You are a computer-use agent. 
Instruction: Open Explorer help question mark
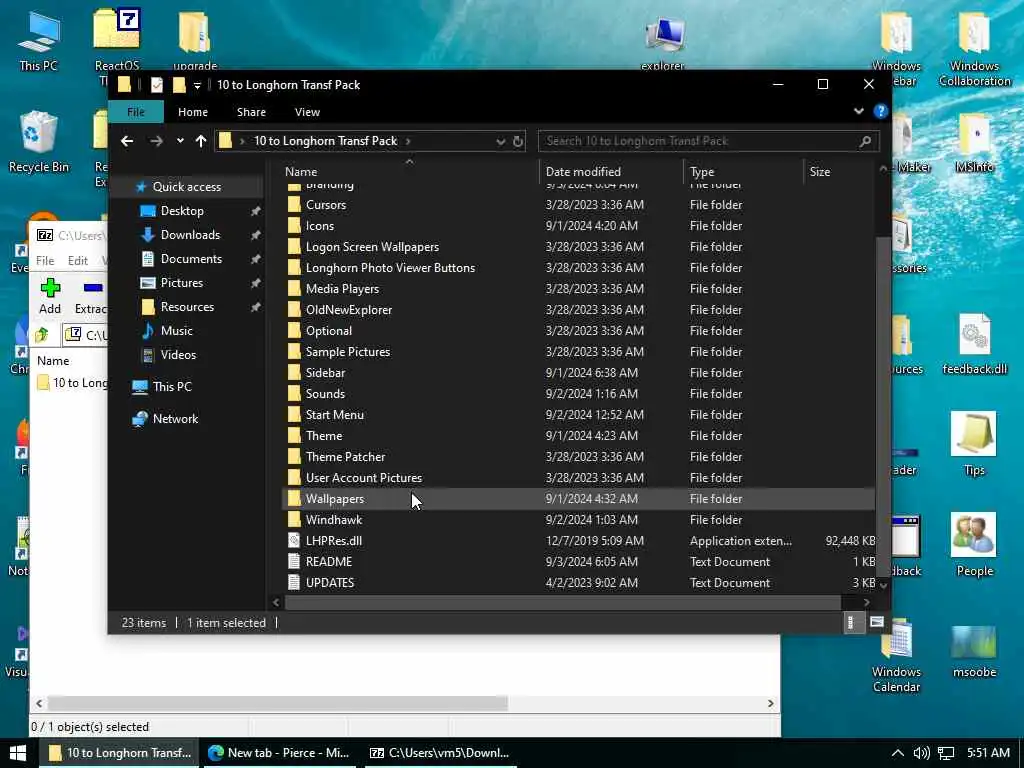click(880, 111)
